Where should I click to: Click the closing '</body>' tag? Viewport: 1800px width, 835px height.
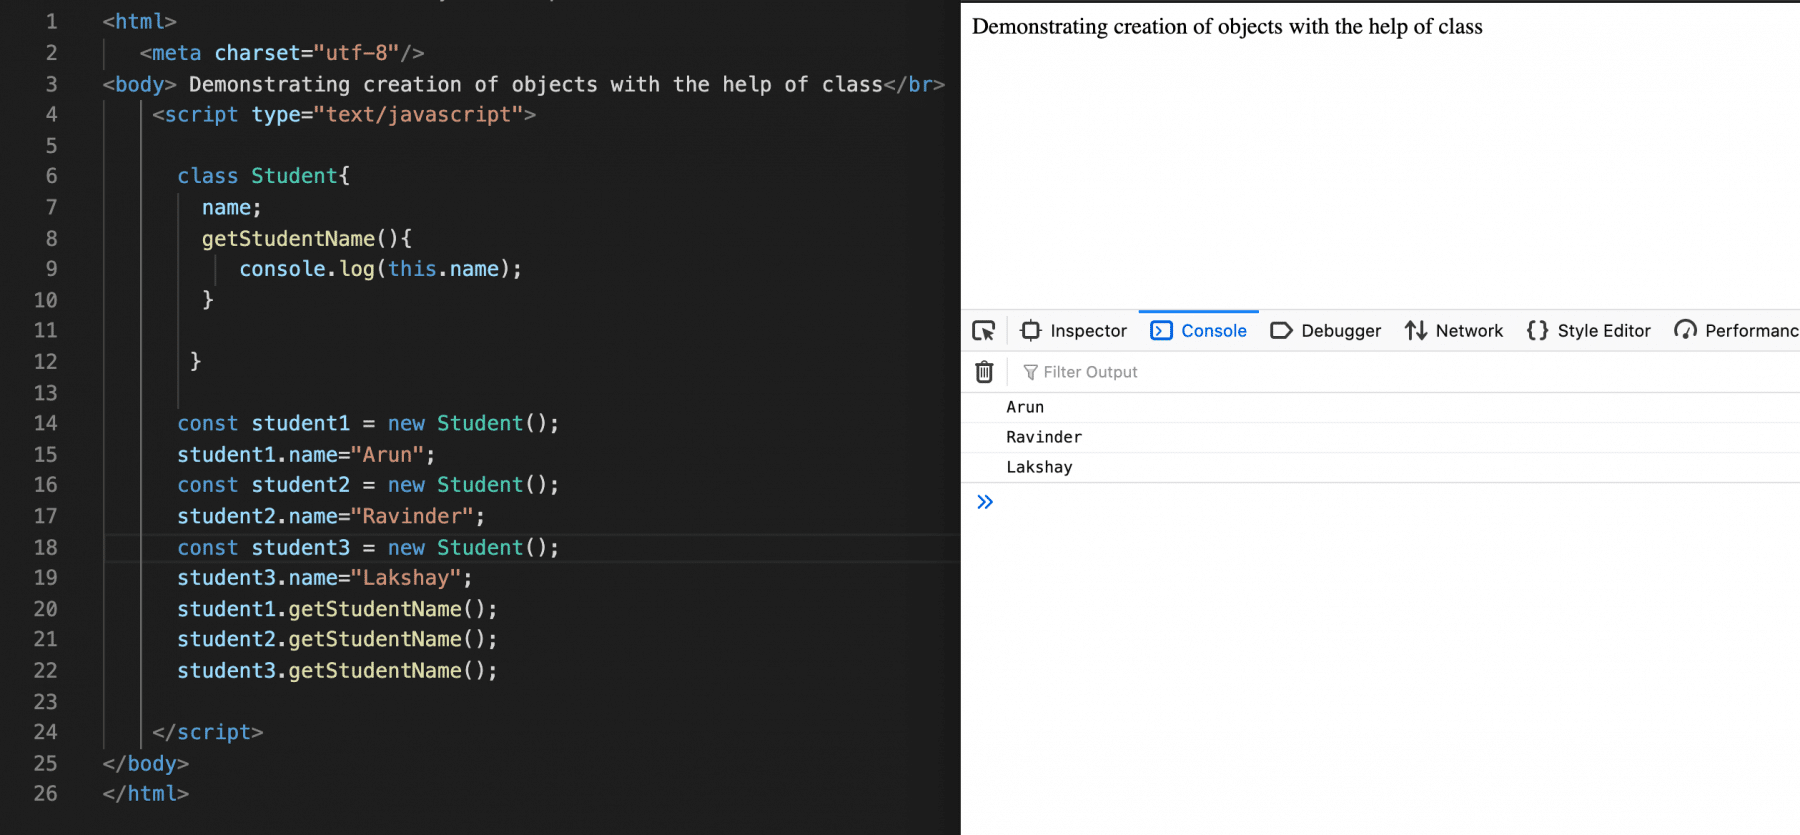tap(146, 763)
